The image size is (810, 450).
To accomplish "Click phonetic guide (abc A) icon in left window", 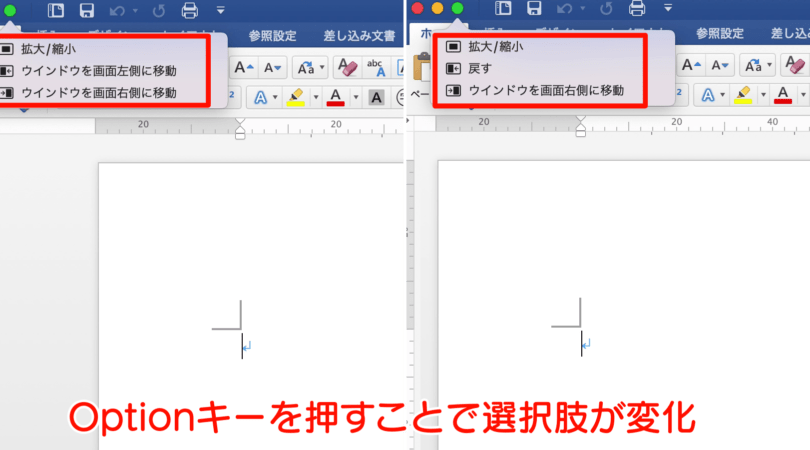I will tap(376, 68).
